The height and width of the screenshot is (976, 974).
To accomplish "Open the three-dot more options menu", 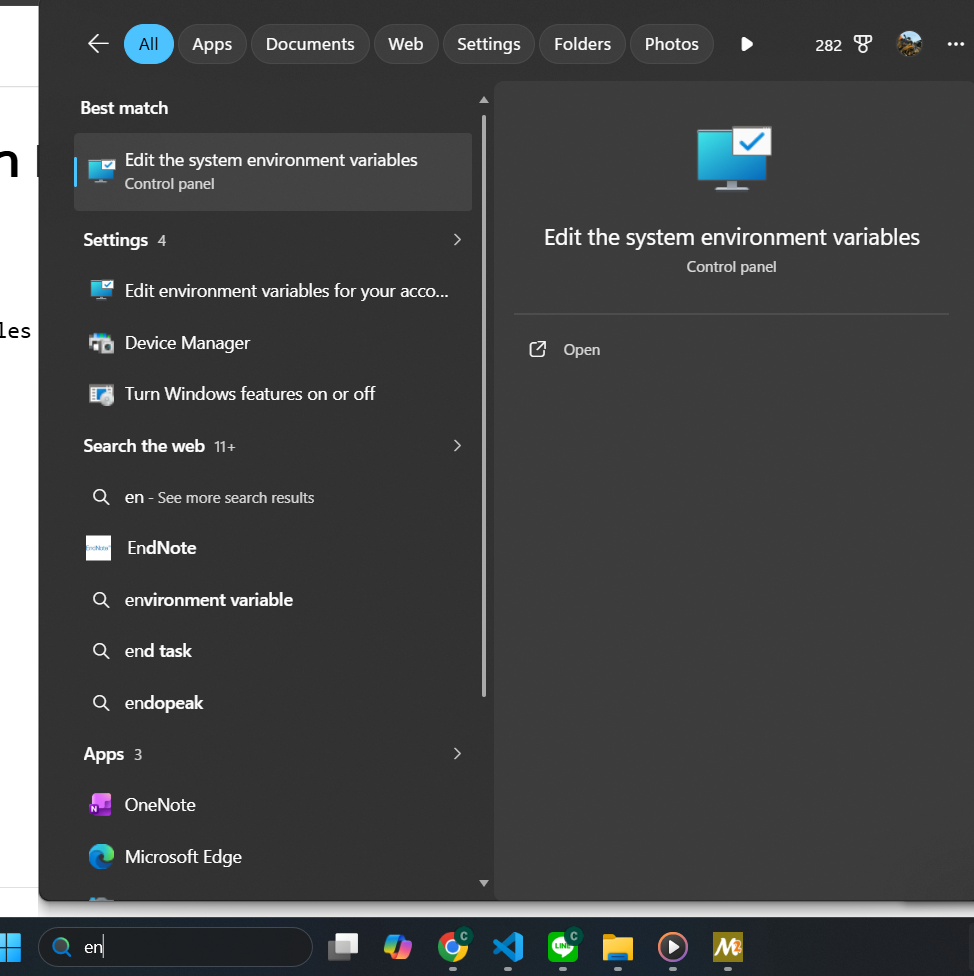I will [954, 44].
